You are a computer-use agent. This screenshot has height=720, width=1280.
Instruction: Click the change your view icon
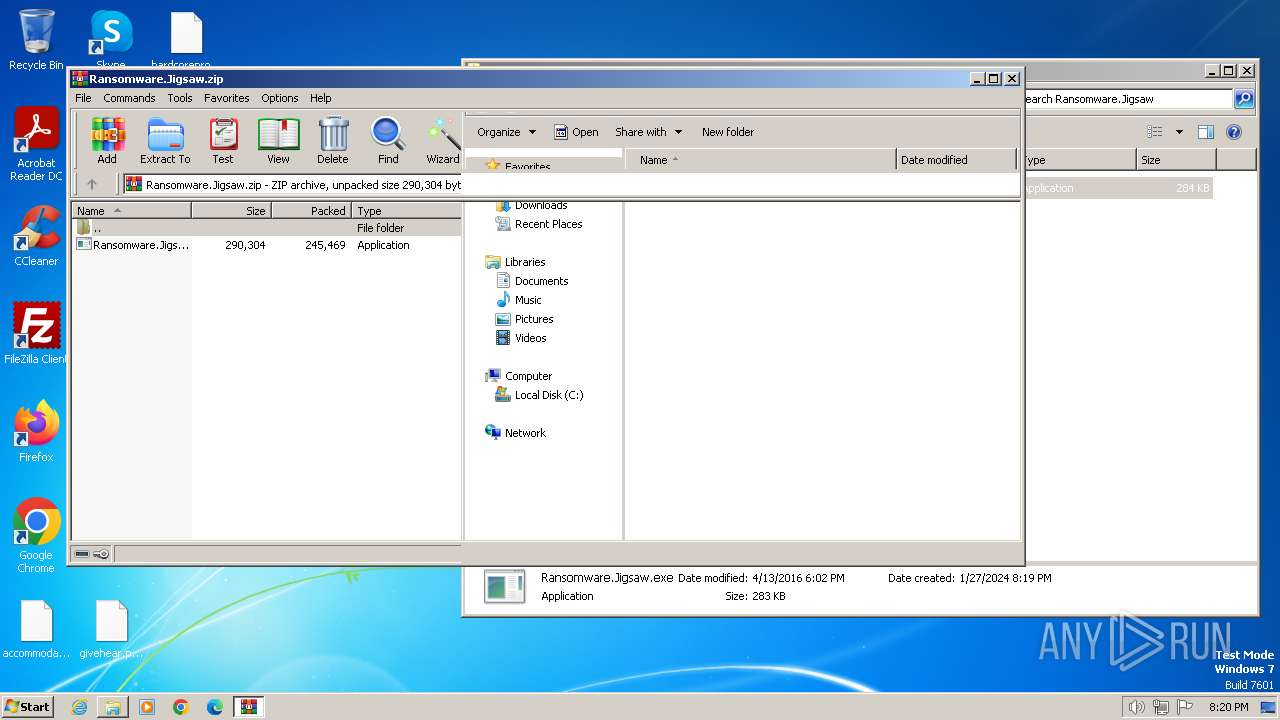[x=1155, y=132]
